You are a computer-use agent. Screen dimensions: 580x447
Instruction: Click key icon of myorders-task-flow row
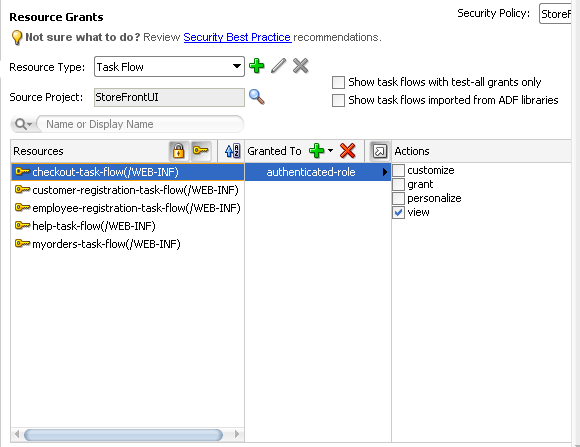click(x=22, y=243)
